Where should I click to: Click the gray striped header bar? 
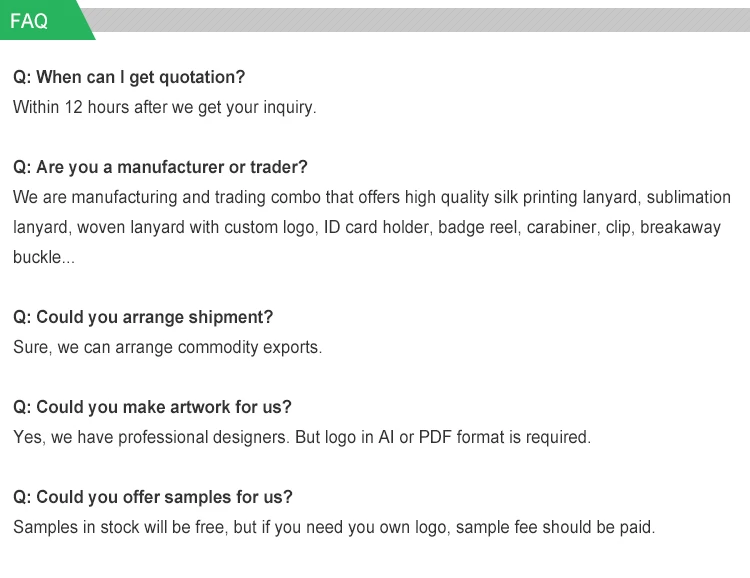(x=420, y=20)
